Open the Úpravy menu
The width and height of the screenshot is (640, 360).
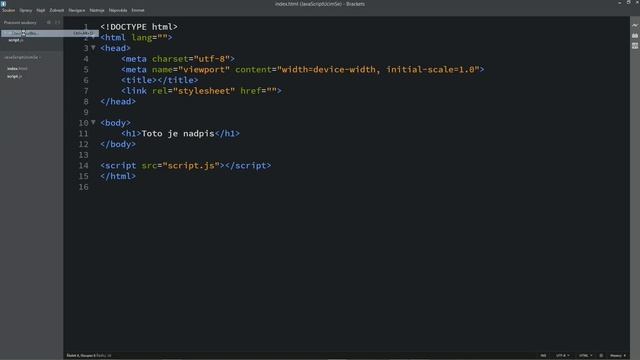coord(26,10)
